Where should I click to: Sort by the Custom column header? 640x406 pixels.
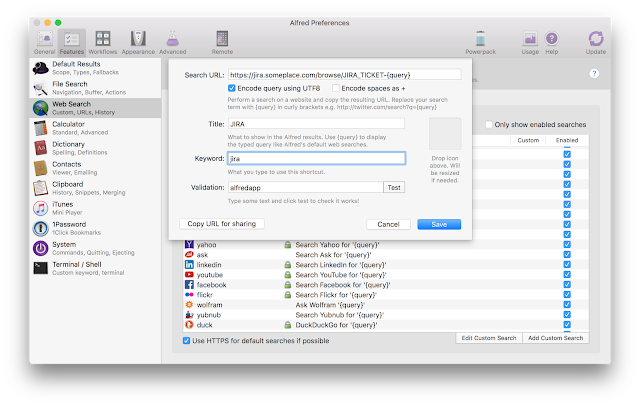[528, 140]
